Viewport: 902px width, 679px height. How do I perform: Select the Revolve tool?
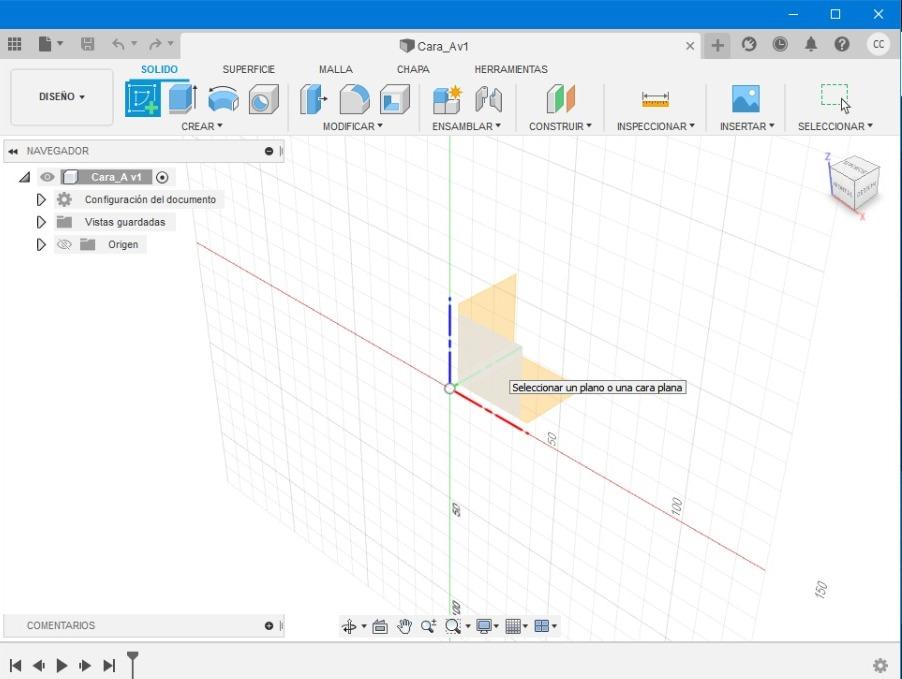coord(223,99)
